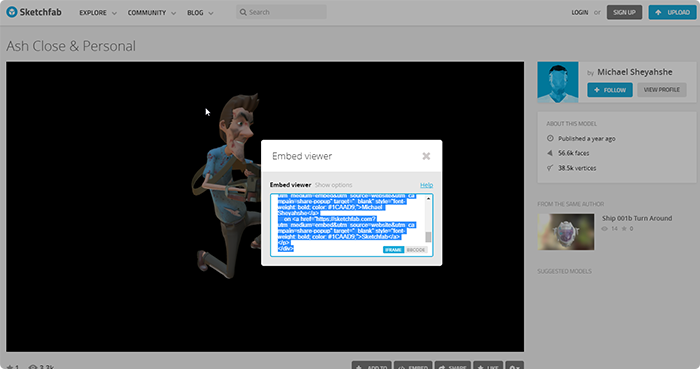This screenshot has width=700, height=369.
Task: Click the embed code scrollbar thumb
Action: pos(428,236)
